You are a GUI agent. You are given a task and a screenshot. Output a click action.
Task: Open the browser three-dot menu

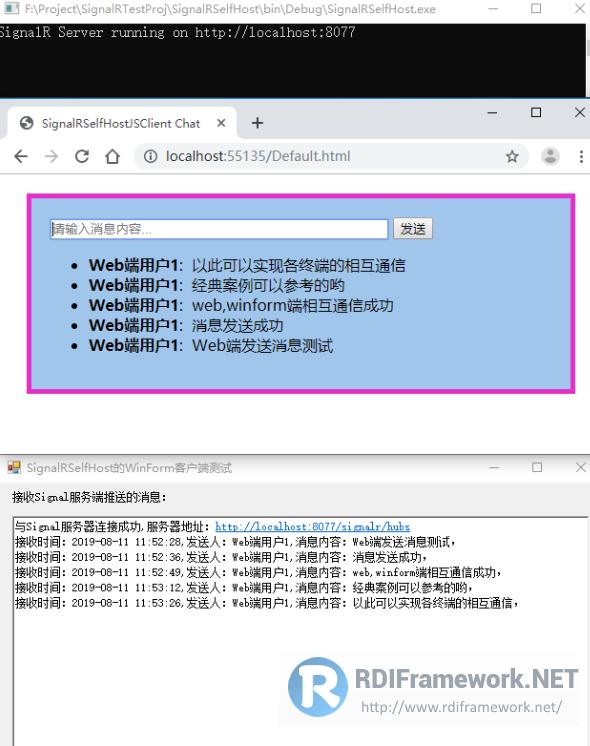point(581,157)
